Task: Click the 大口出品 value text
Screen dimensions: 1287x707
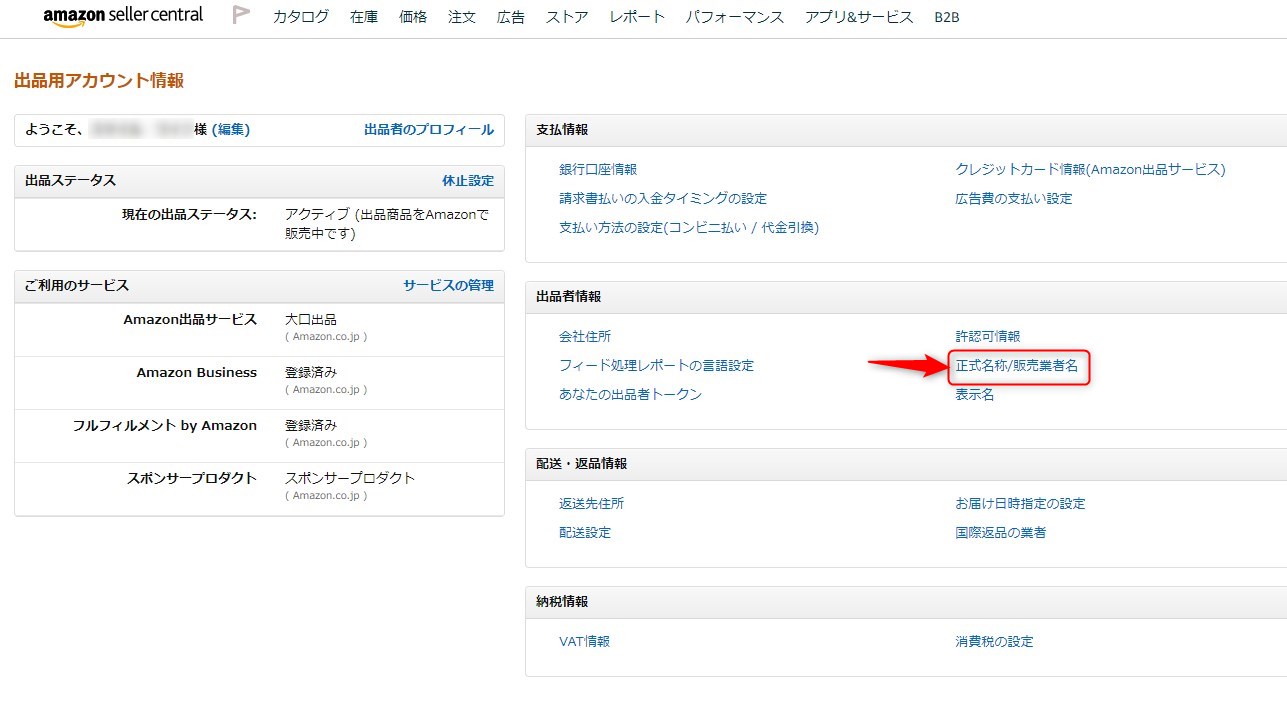Action: [x=311, y=319]
